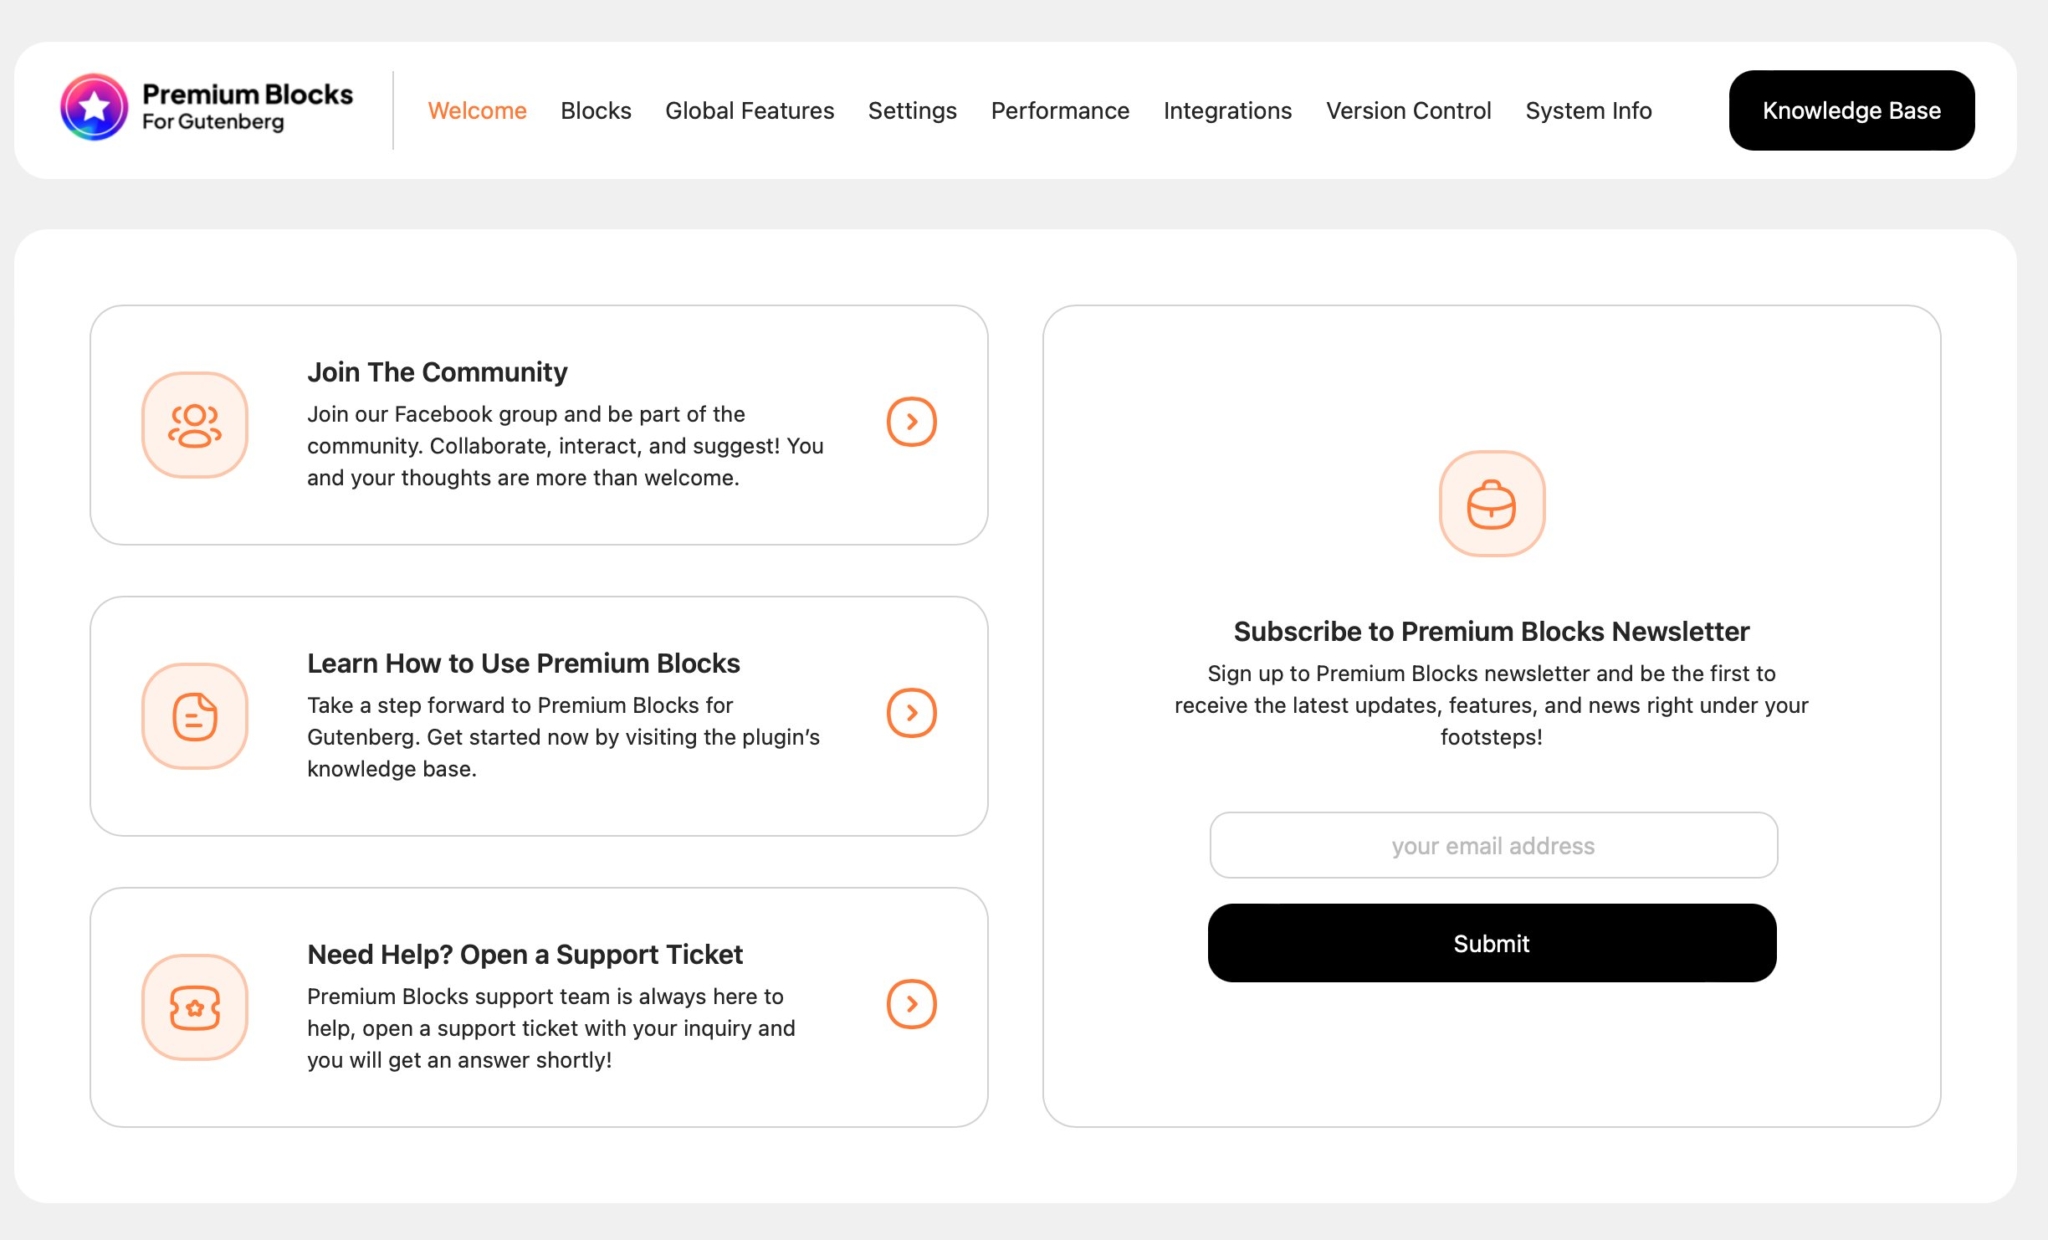Click the Subscribe to Premium Blocks Newsletter title
Viewport: 2048px width, 1240px height.
1492,631
